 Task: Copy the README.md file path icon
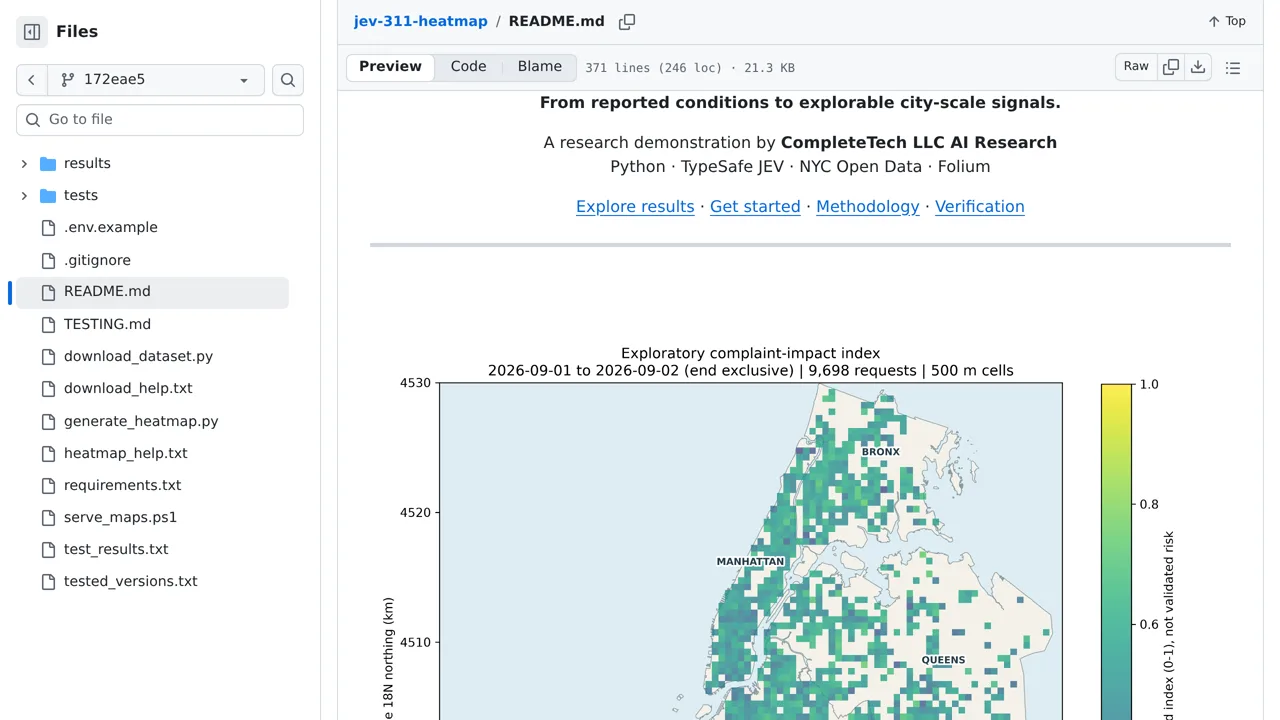[627, 22]
